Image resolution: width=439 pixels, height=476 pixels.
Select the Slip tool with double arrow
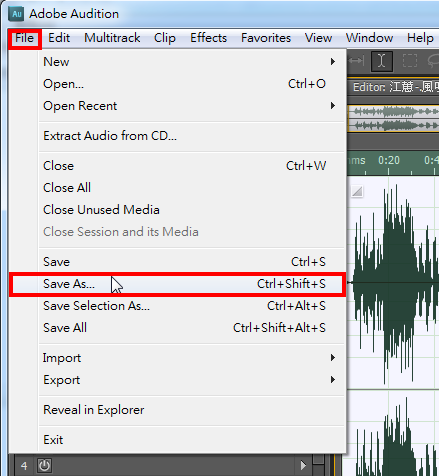pos(356,61)
